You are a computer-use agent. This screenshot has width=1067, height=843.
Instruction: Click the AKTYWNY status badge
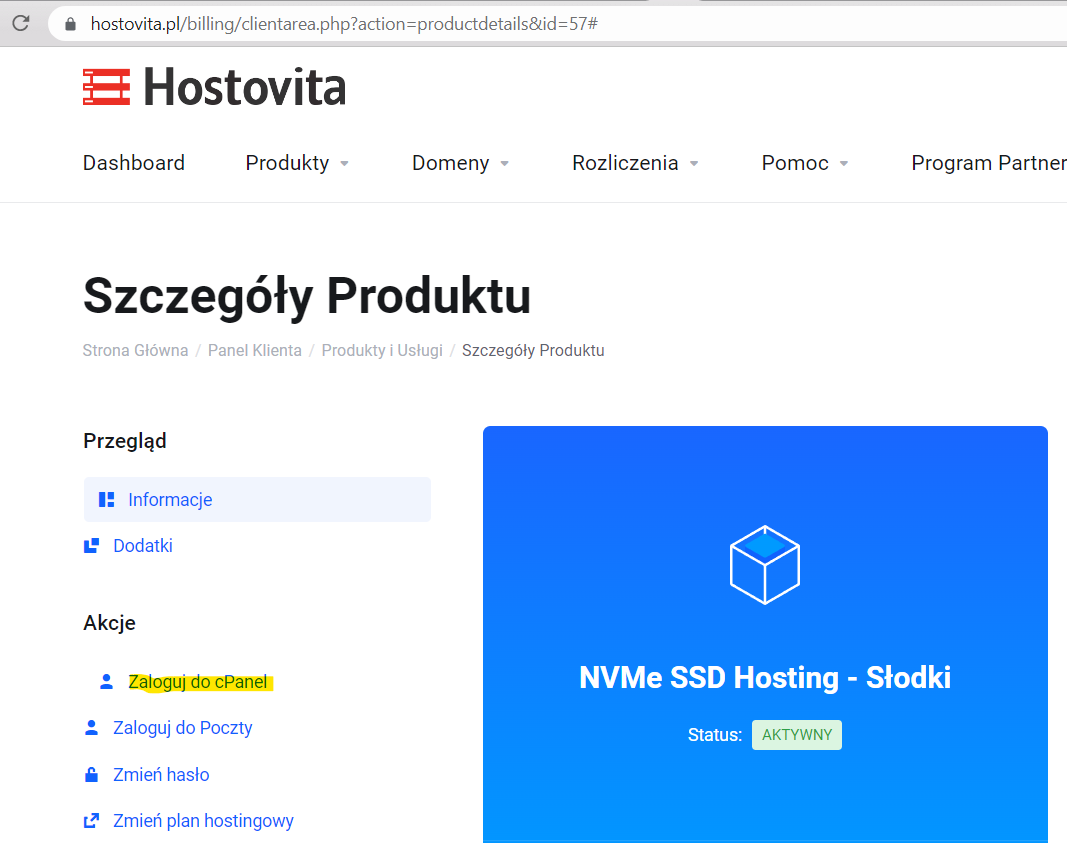pyautogui.click(x=797, y=735)
